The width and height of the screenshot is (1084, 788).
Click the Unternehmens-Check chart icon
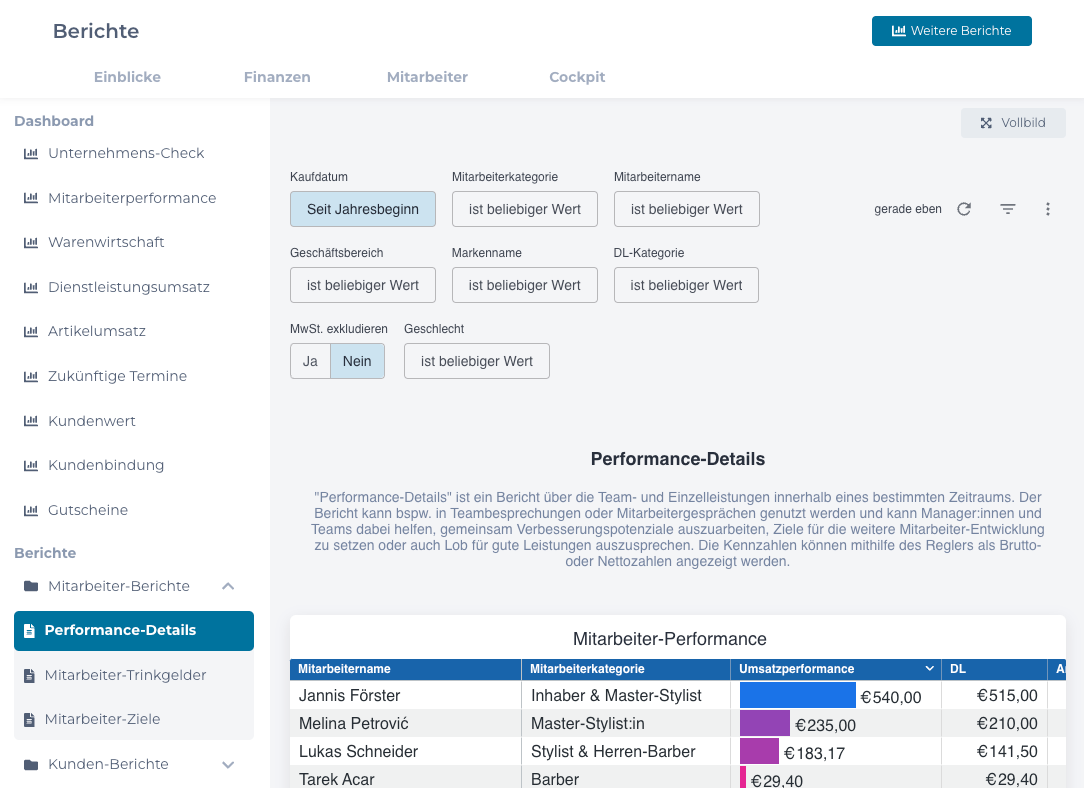(30, 153)
